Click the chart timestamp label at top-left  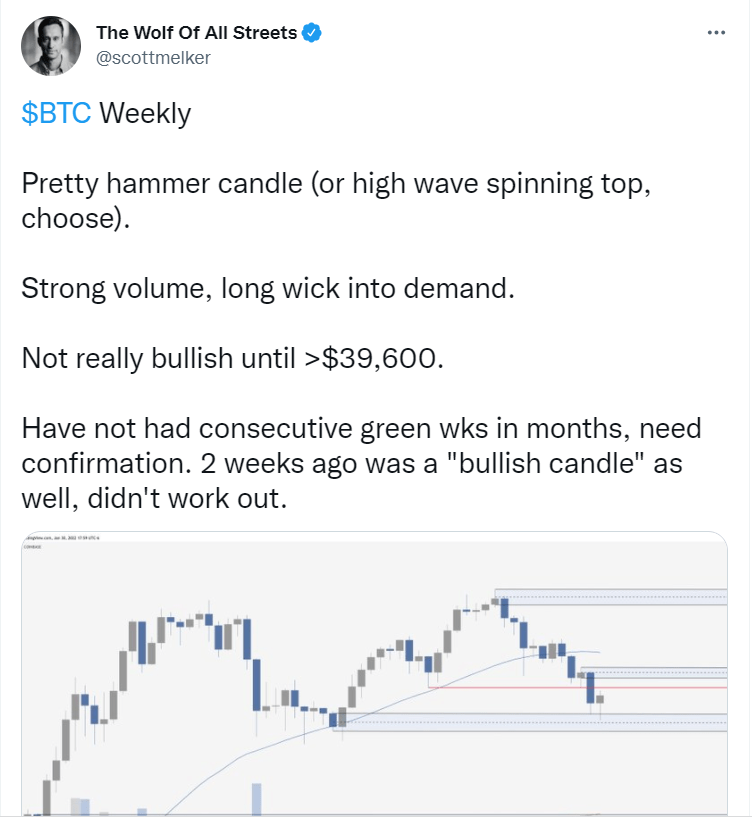pyautogui.click(x=62, y=538)
